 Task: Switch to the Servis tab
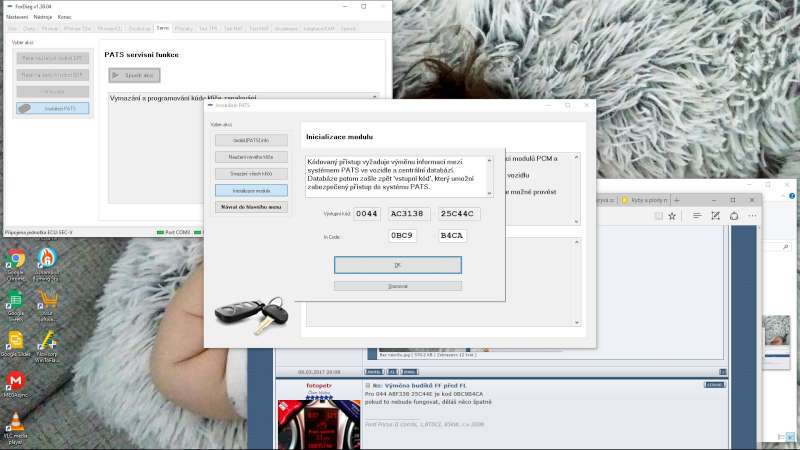[163, 29]
